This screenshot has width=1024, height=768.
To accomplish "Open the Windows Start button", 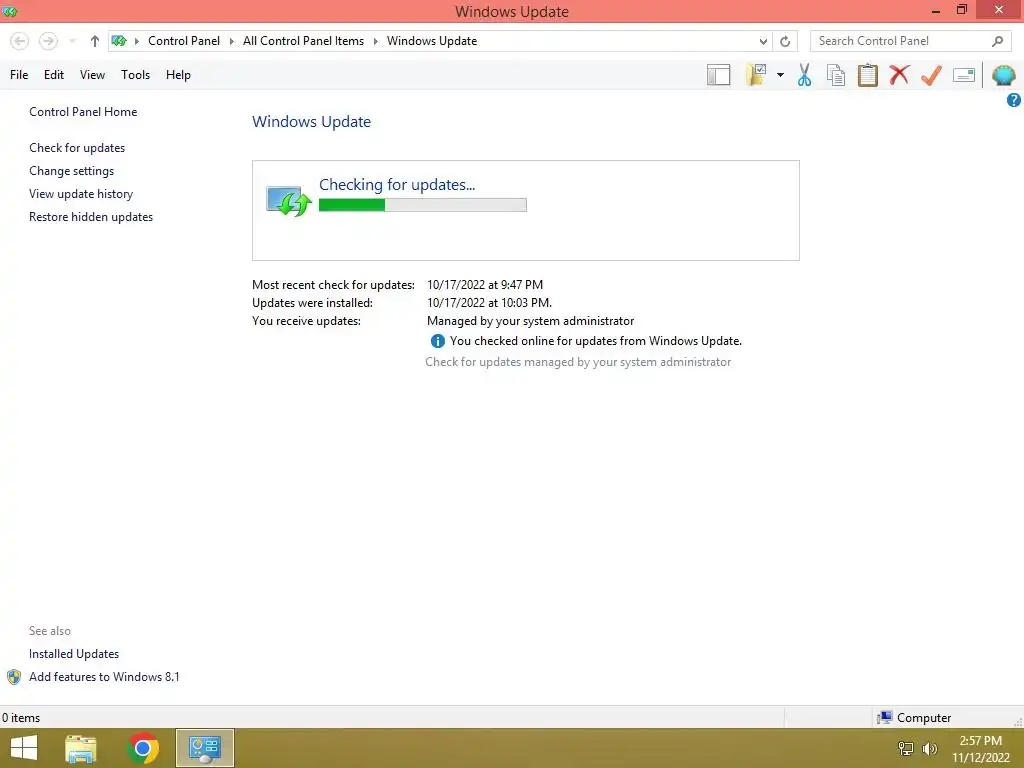I will point(24,748).
